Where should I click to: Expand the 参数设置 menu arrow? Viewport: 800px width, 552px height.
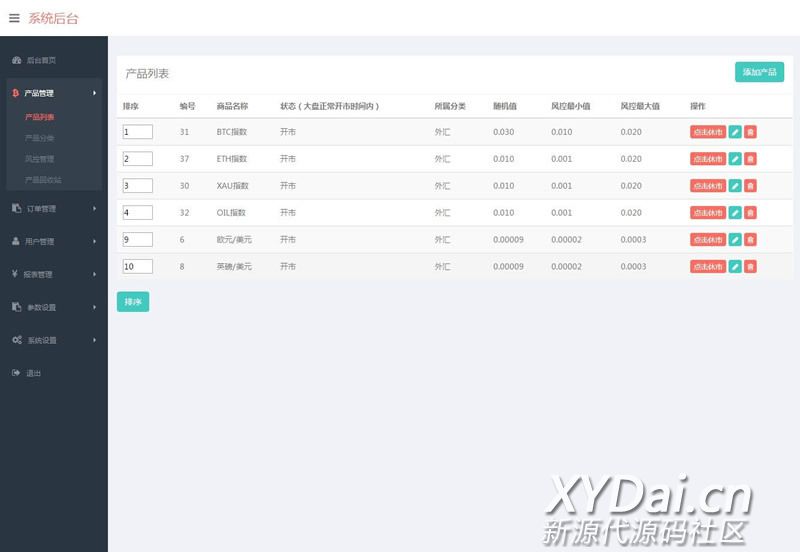[x=94, y=307]
